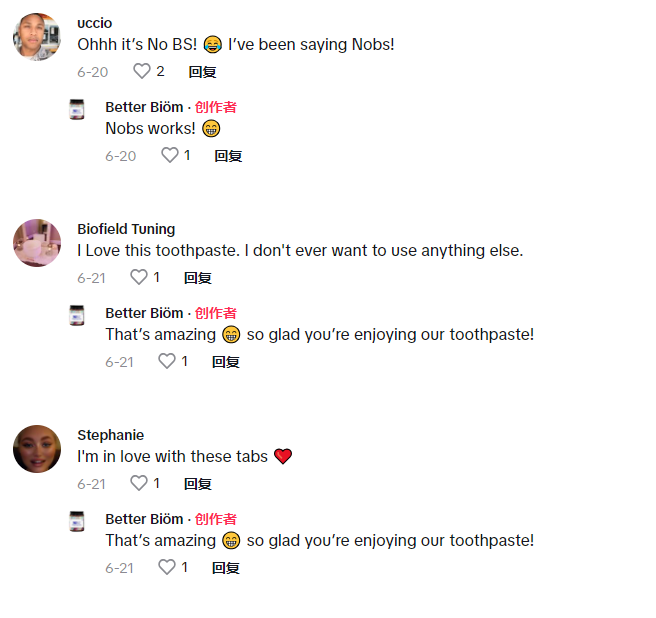656x618 pixels.
Task: Visit Stephanie's username link
Action: [x=110, y=435]
